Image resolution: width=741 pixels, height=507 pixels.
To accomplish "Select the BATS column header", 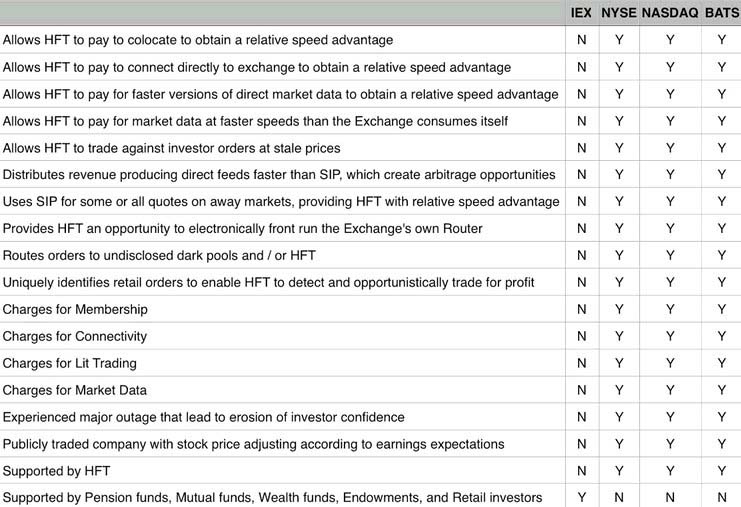I will click(722, 13).
